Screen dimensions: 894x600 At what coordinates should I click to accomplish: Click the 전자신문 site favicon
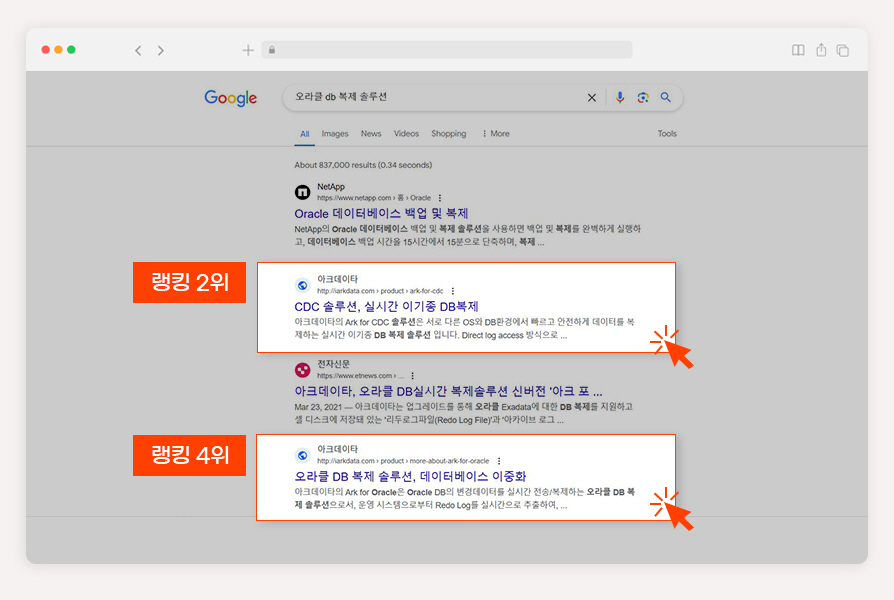(x=302, y=370)
